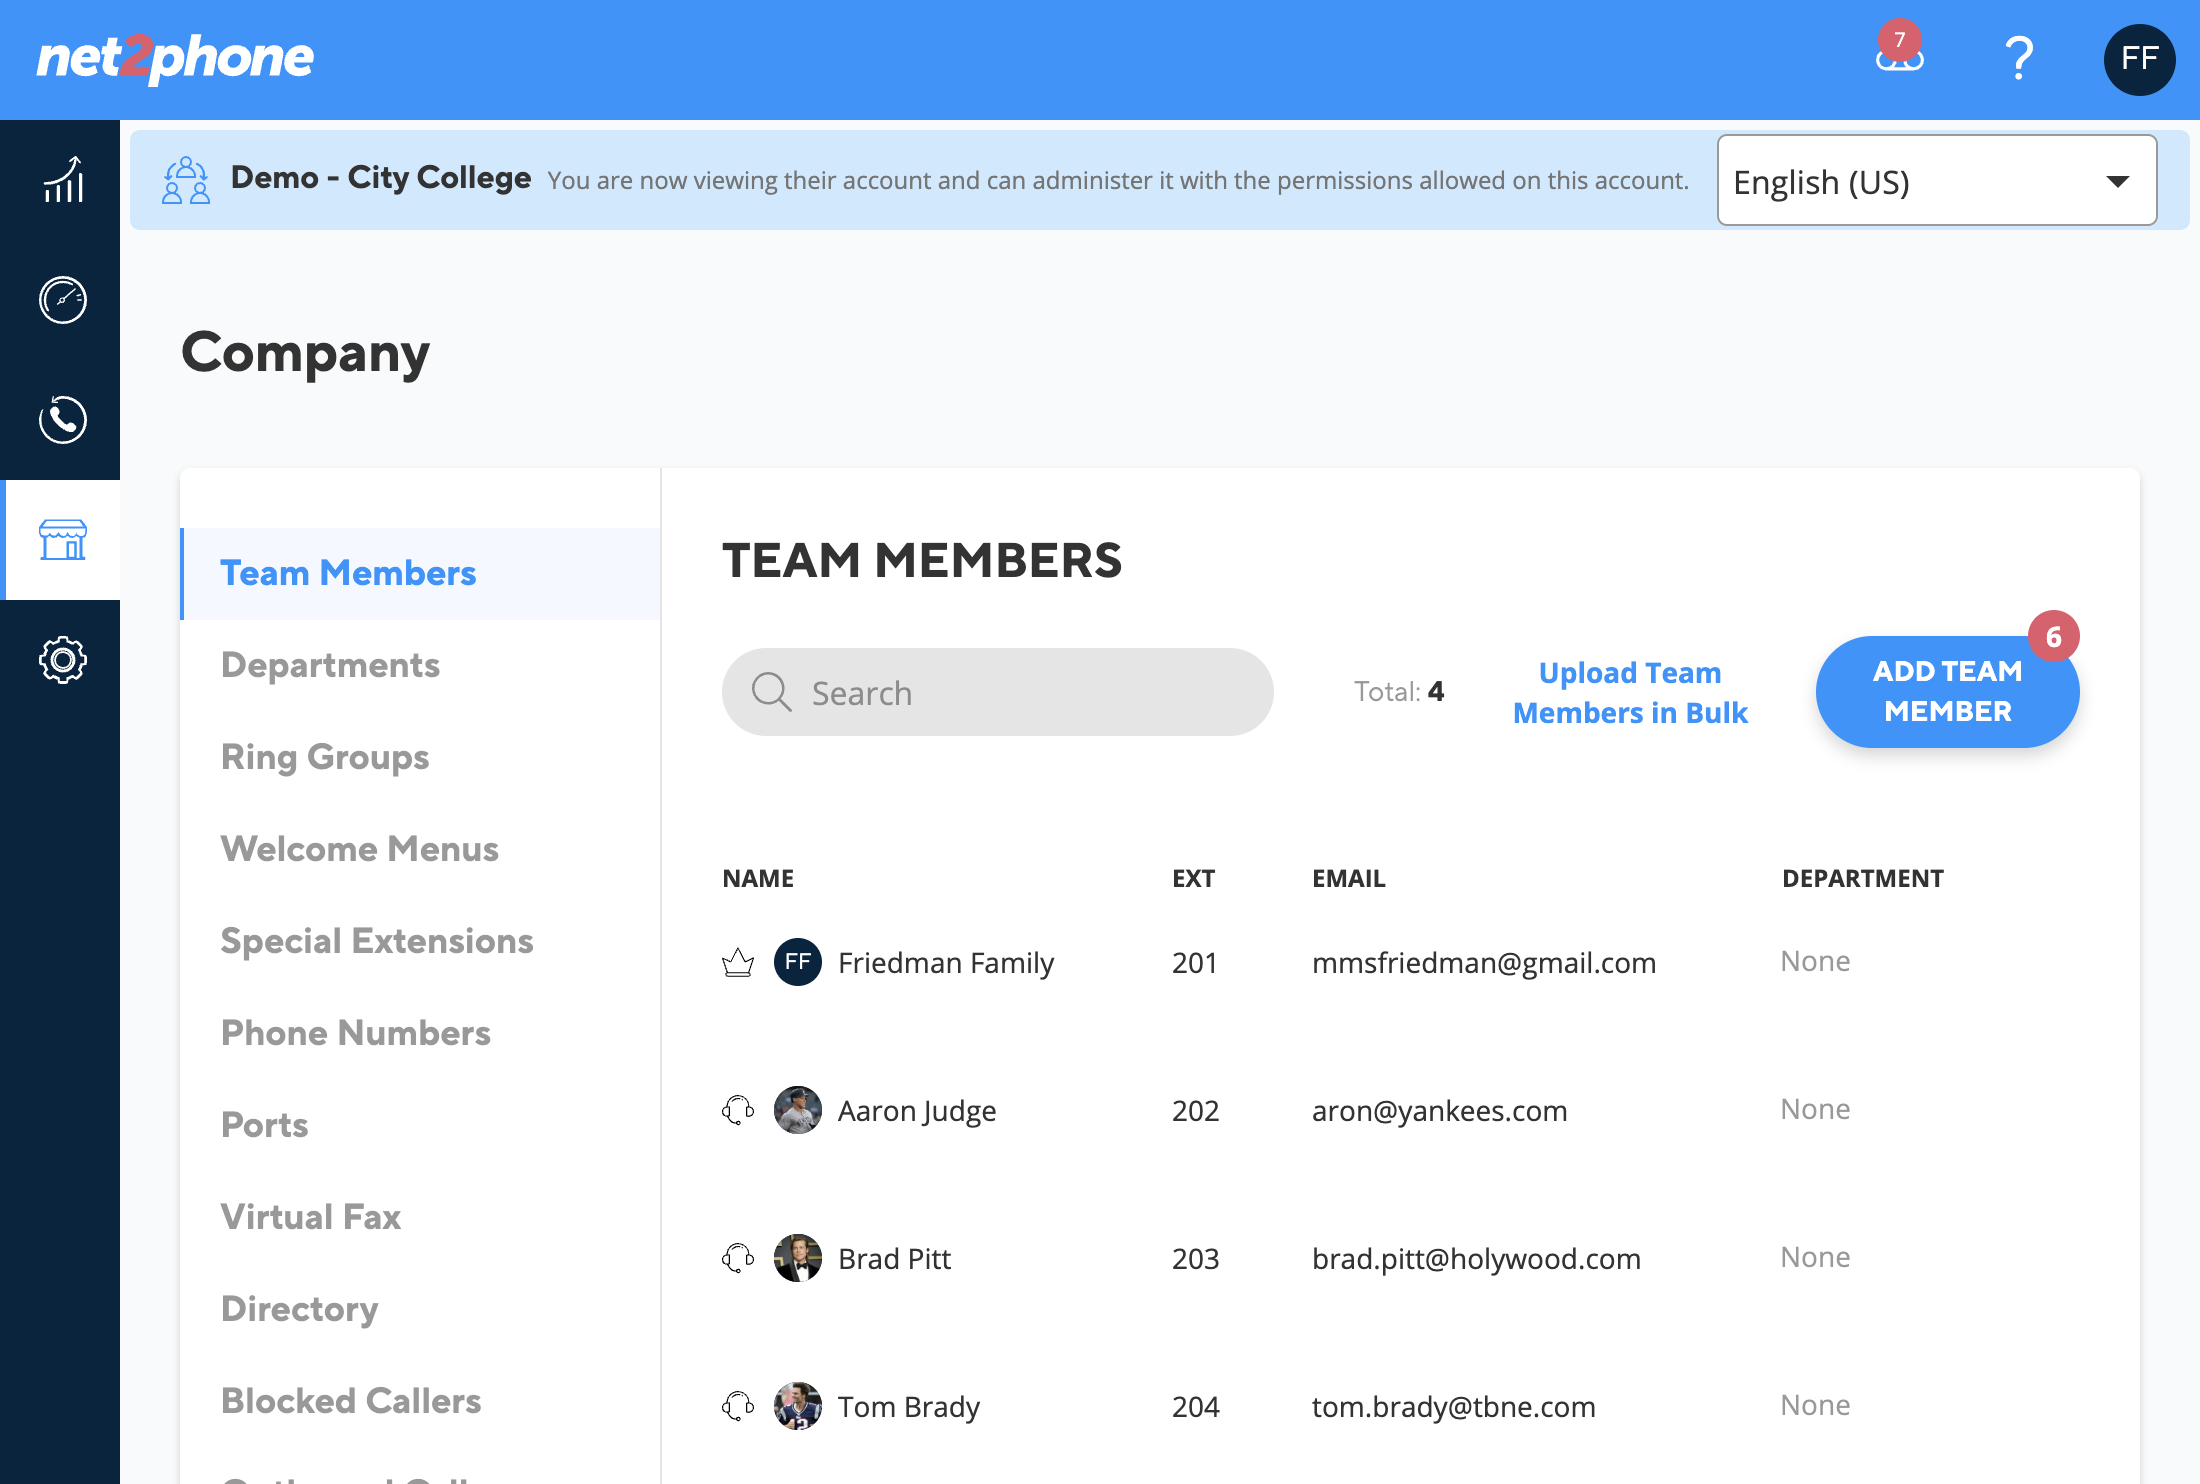Click the headset icon for Brad Pitt
This screenshot has width=2200, height=1484.
(x=738, y=1258)
